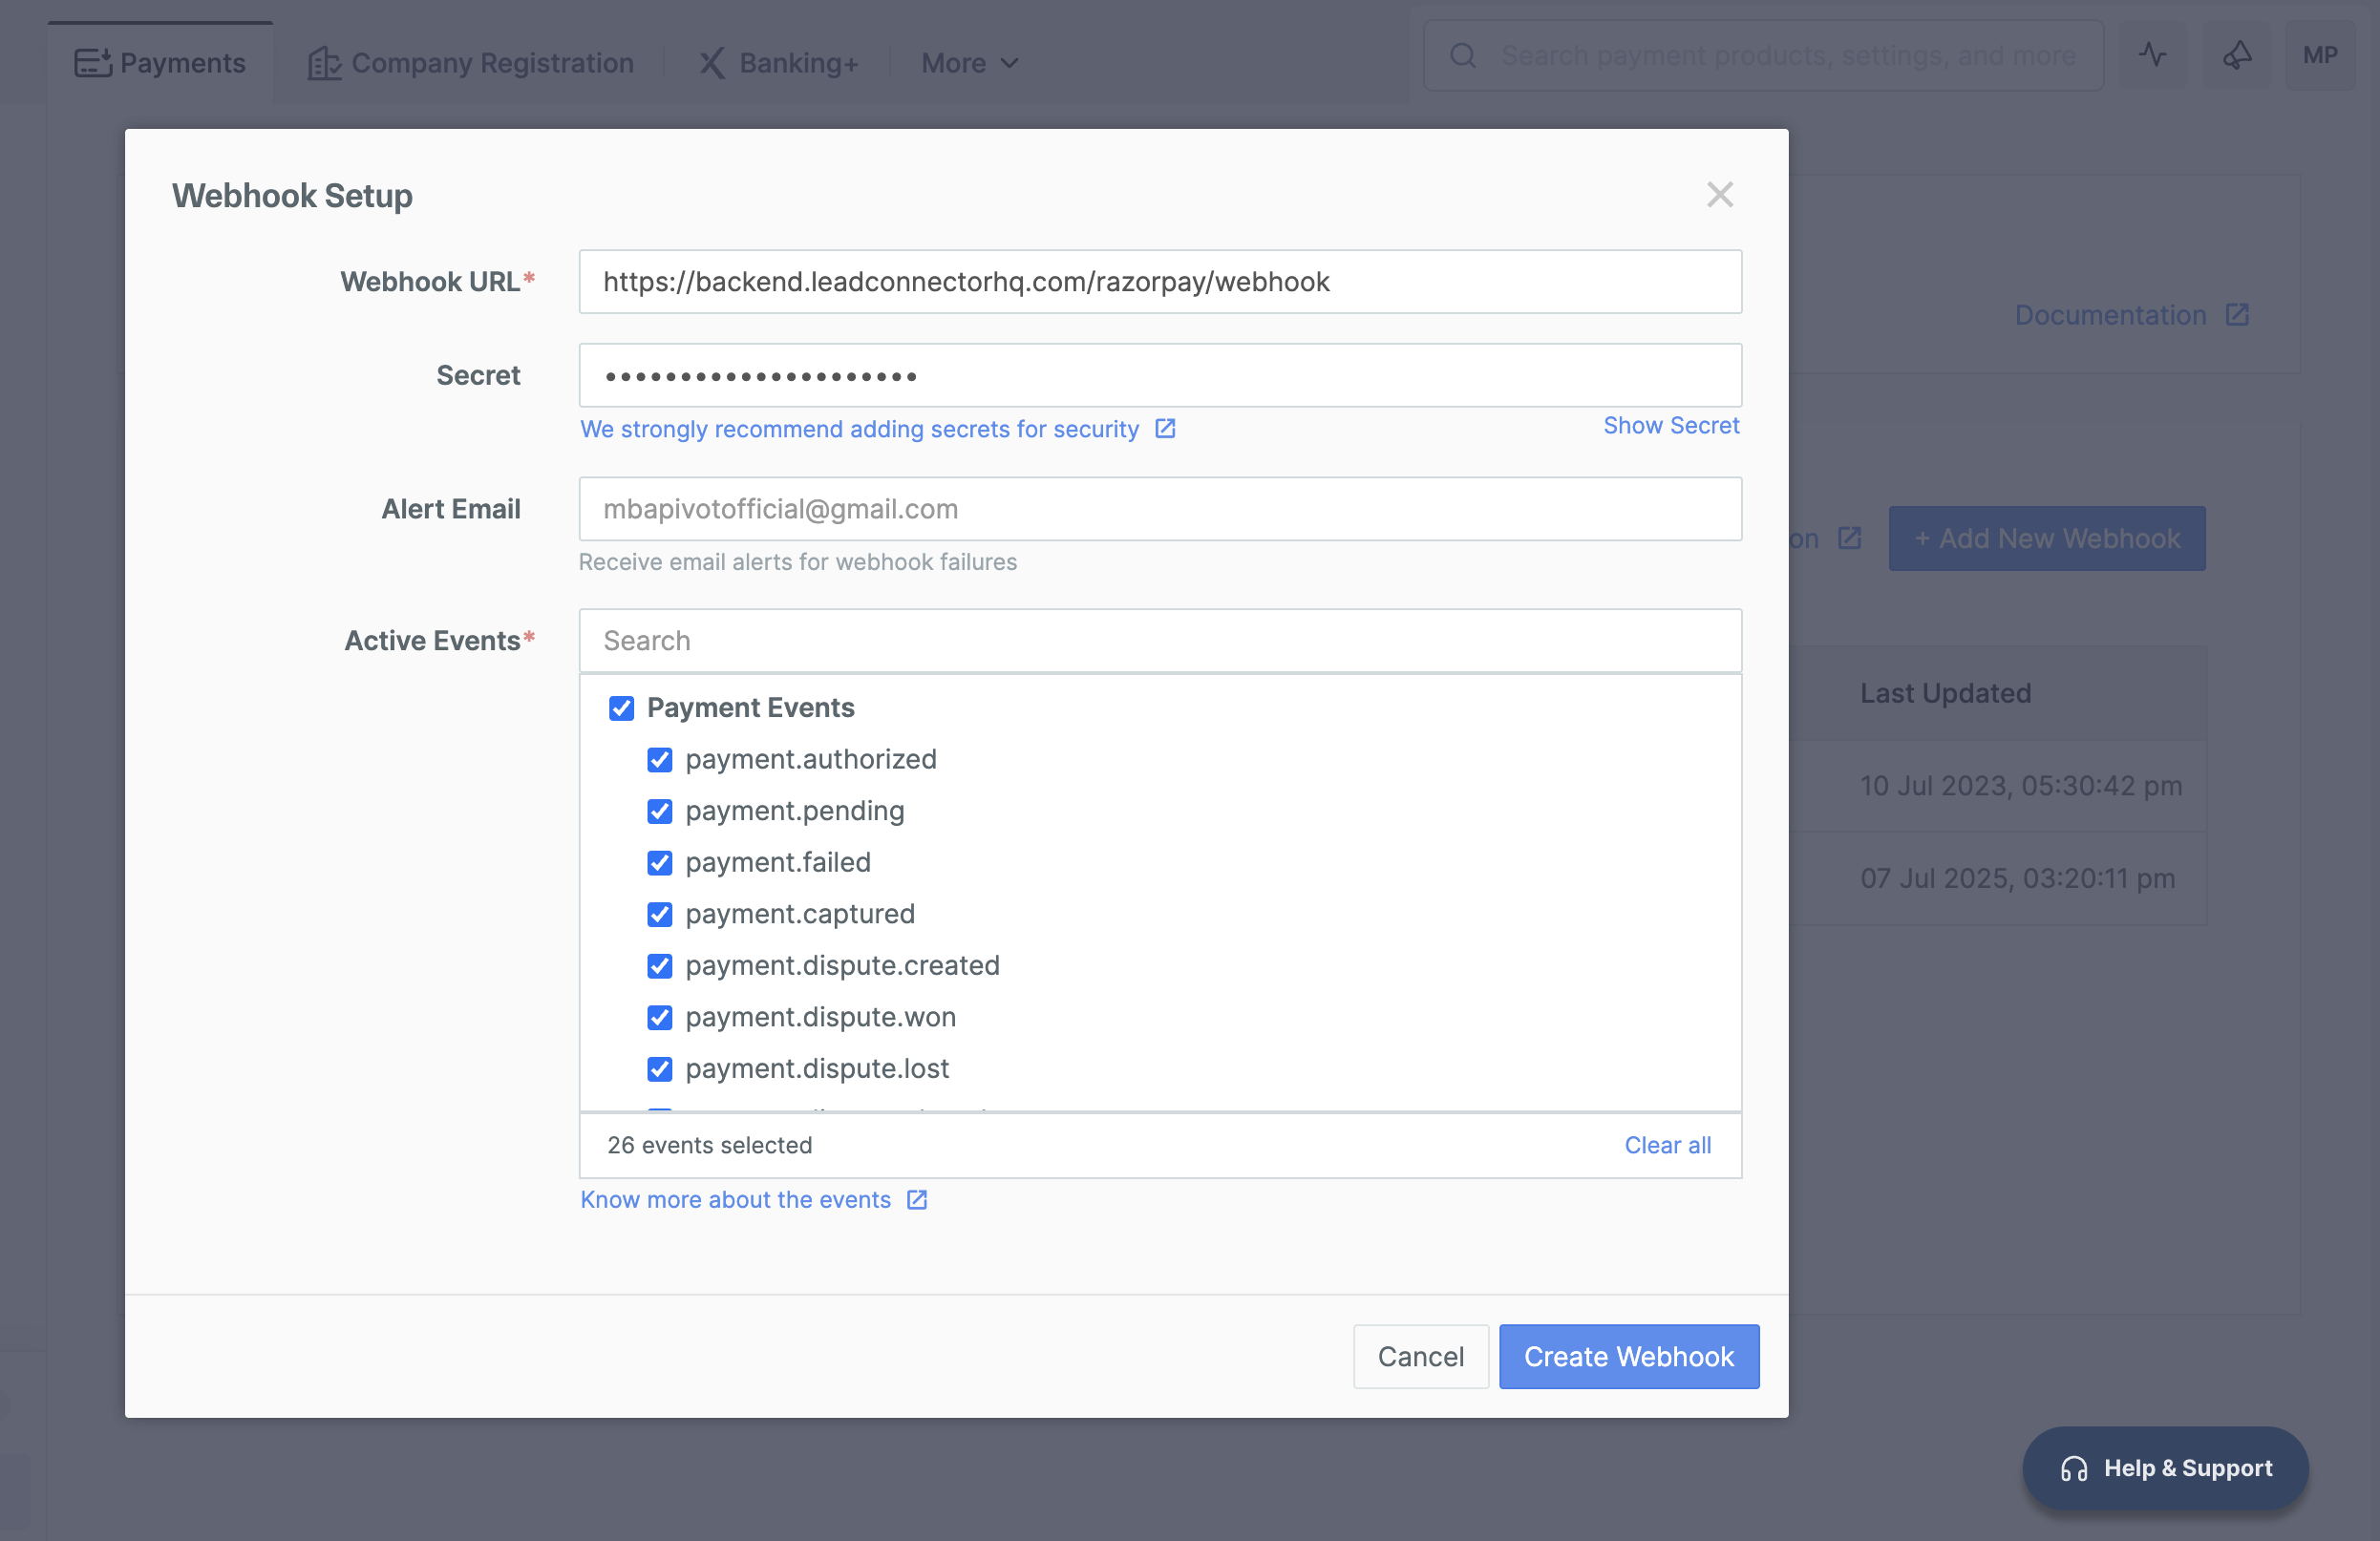The width and height of the screenshot is (2380, 1541).
Task: Disable the payment.dispute.won event checkbox
Action: (659, 1017)
